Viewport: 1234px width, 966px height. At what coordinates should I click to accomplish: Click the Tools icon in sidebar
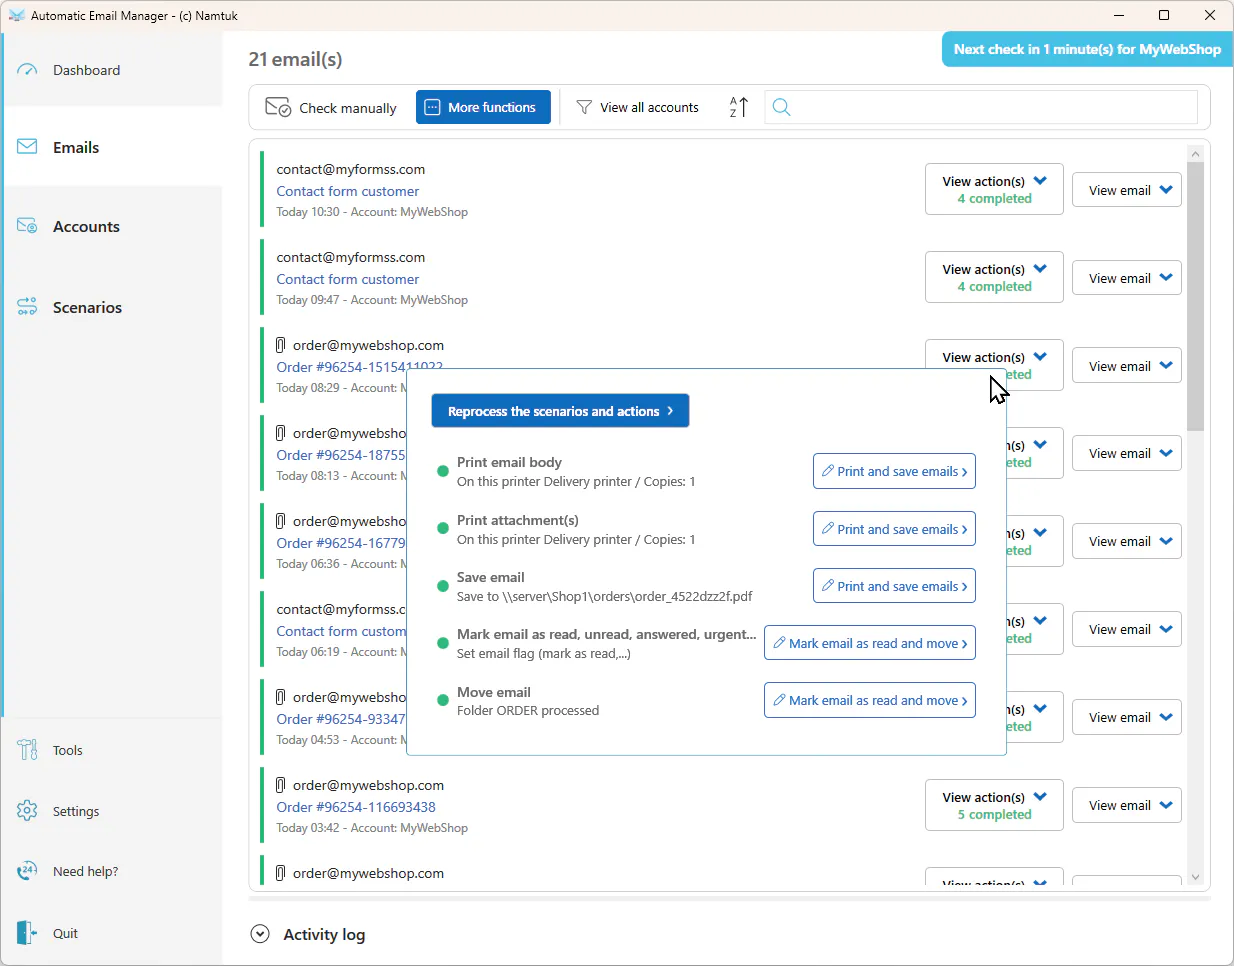(27, 750)
